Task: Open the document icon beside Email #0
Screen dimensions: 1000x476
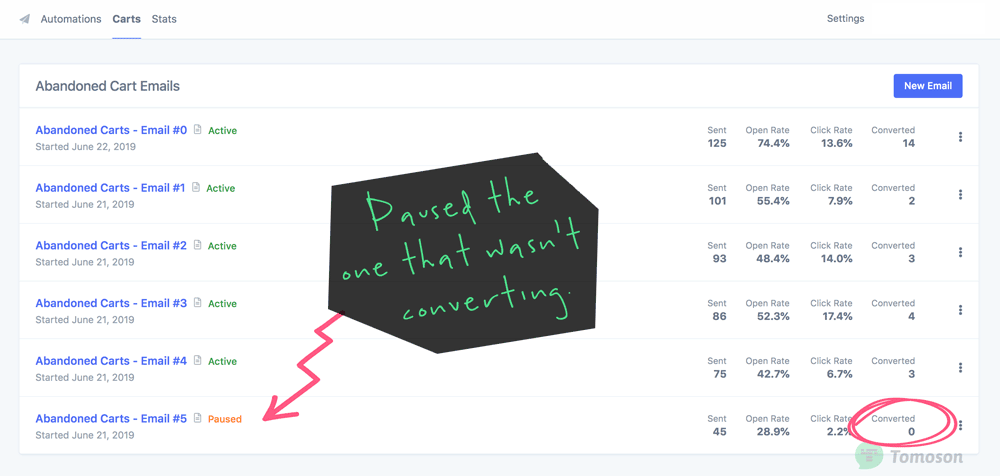Action: coord(198,130)
